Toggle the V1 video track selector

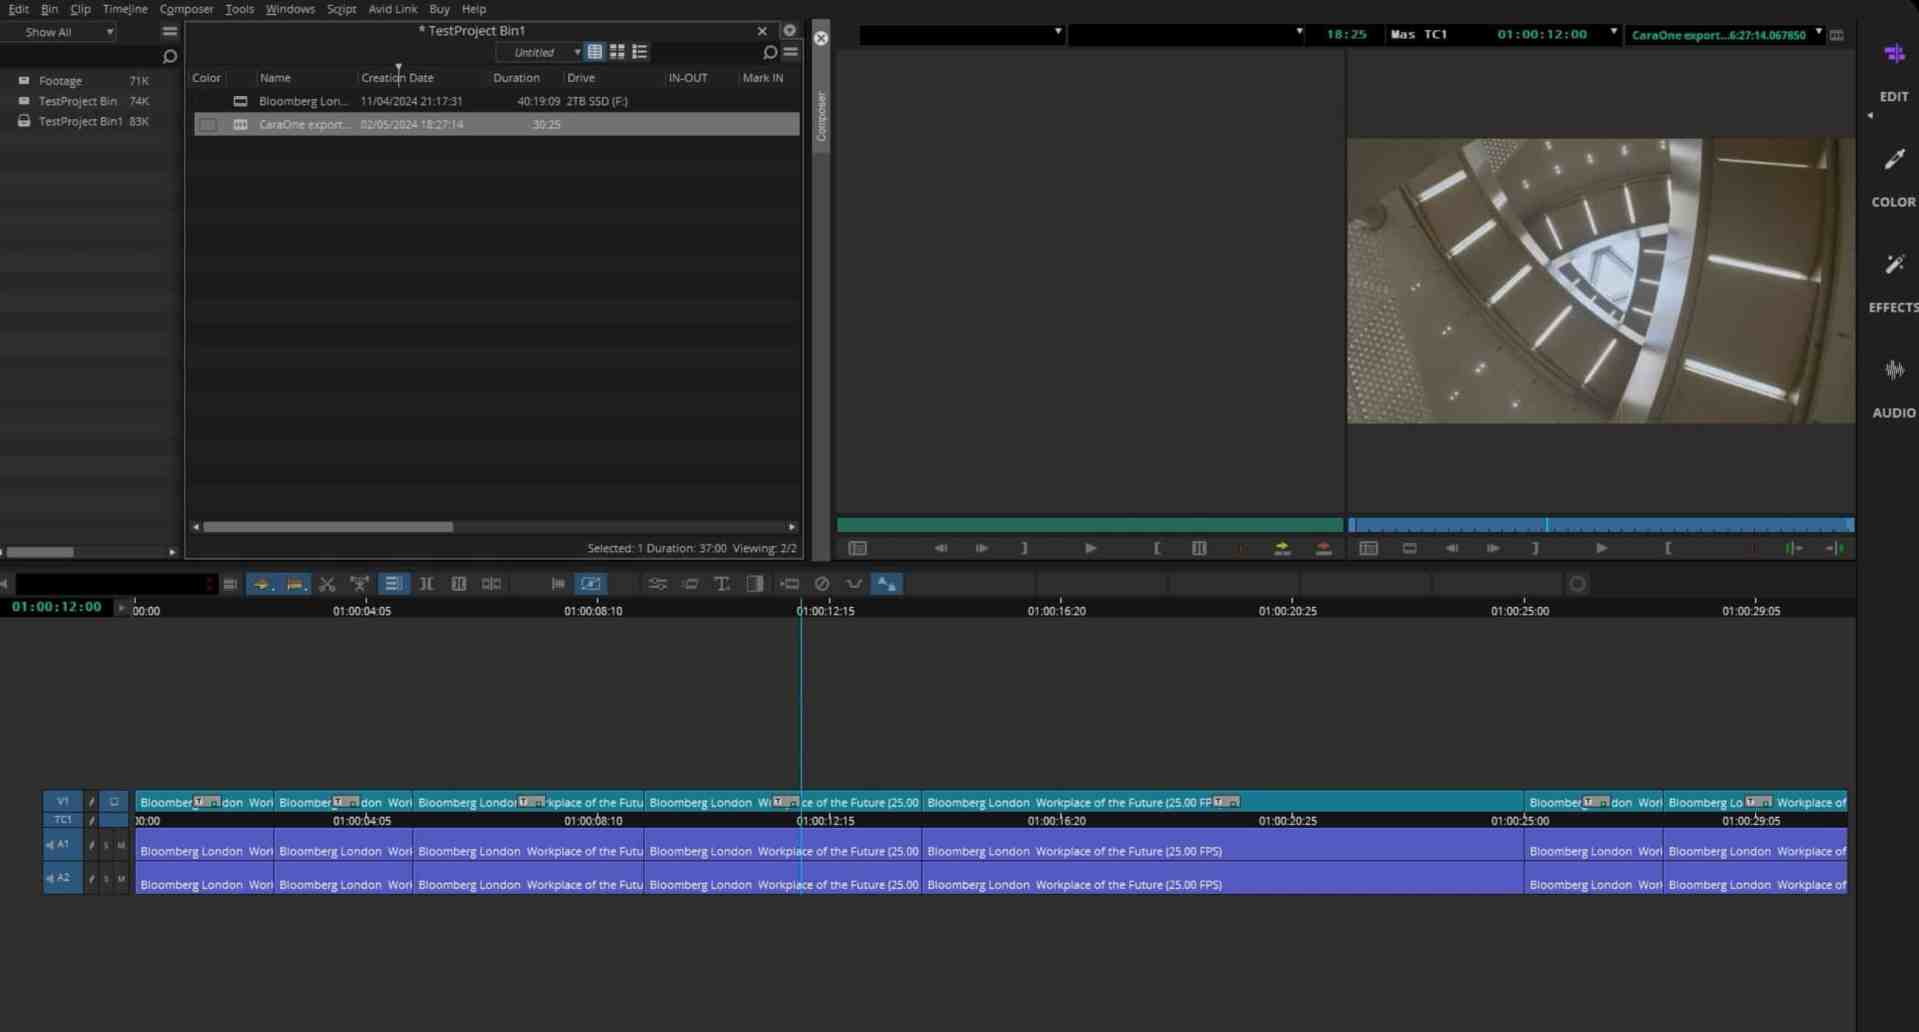tap(62, 801)
